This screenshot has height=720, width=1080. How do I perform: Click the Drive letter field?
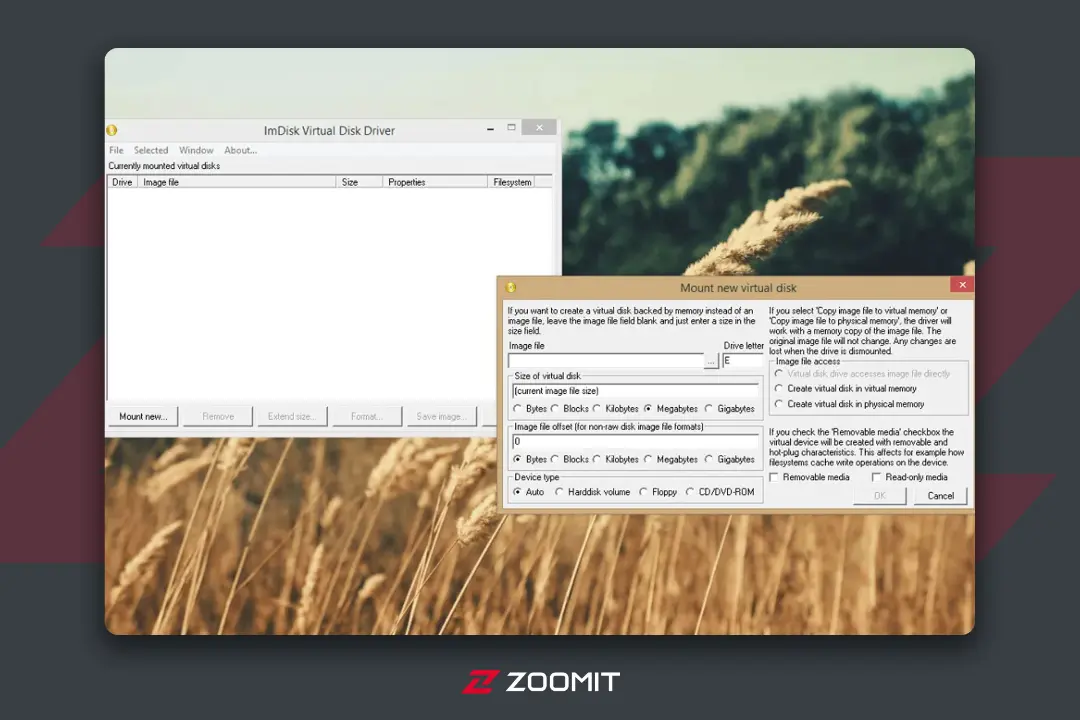(742, 361)
